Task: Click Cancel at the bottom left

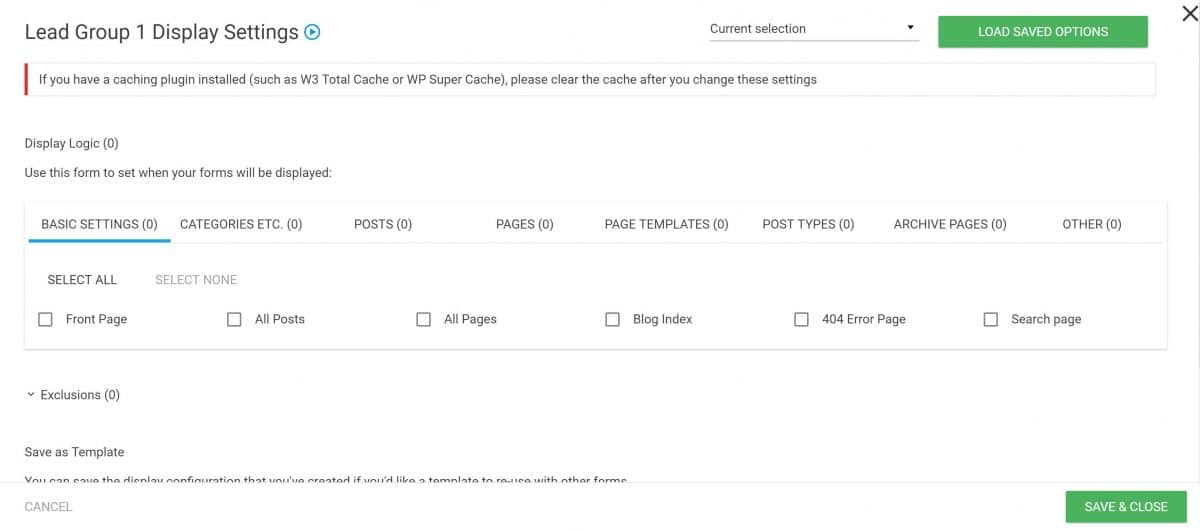Action: [48, 507]
